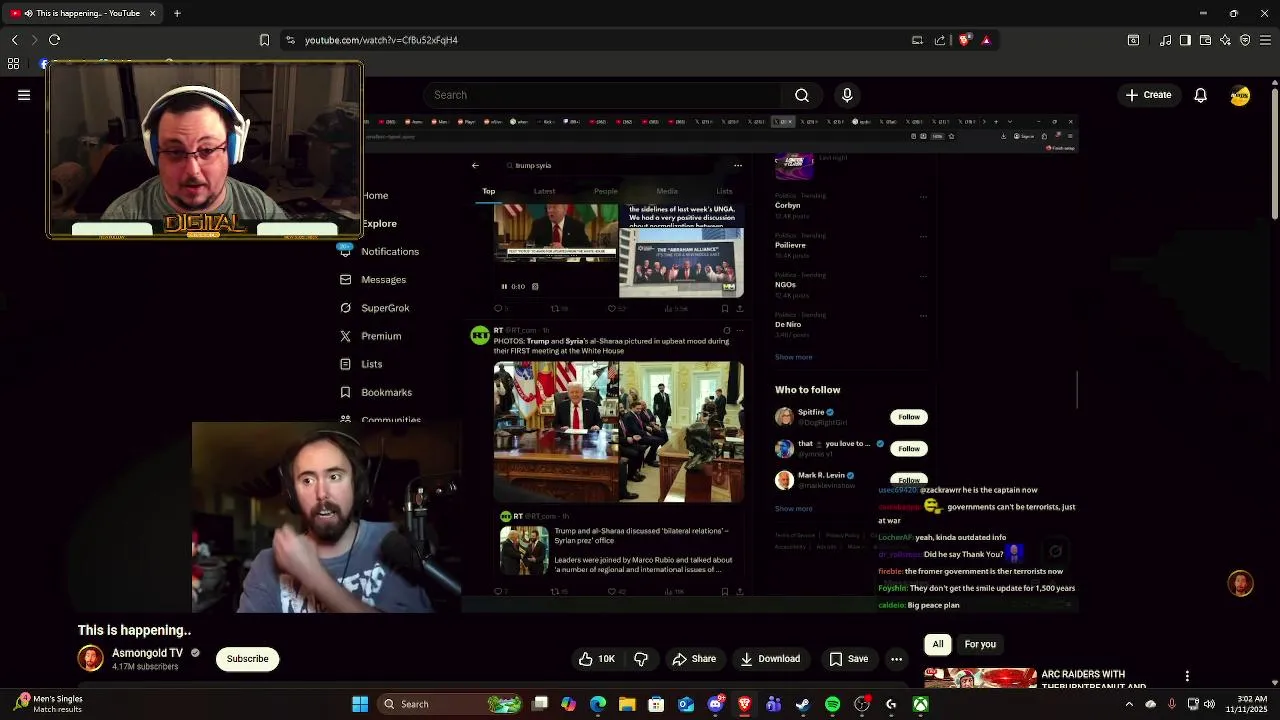Select the For you filter chip

[x=980, y=644]
